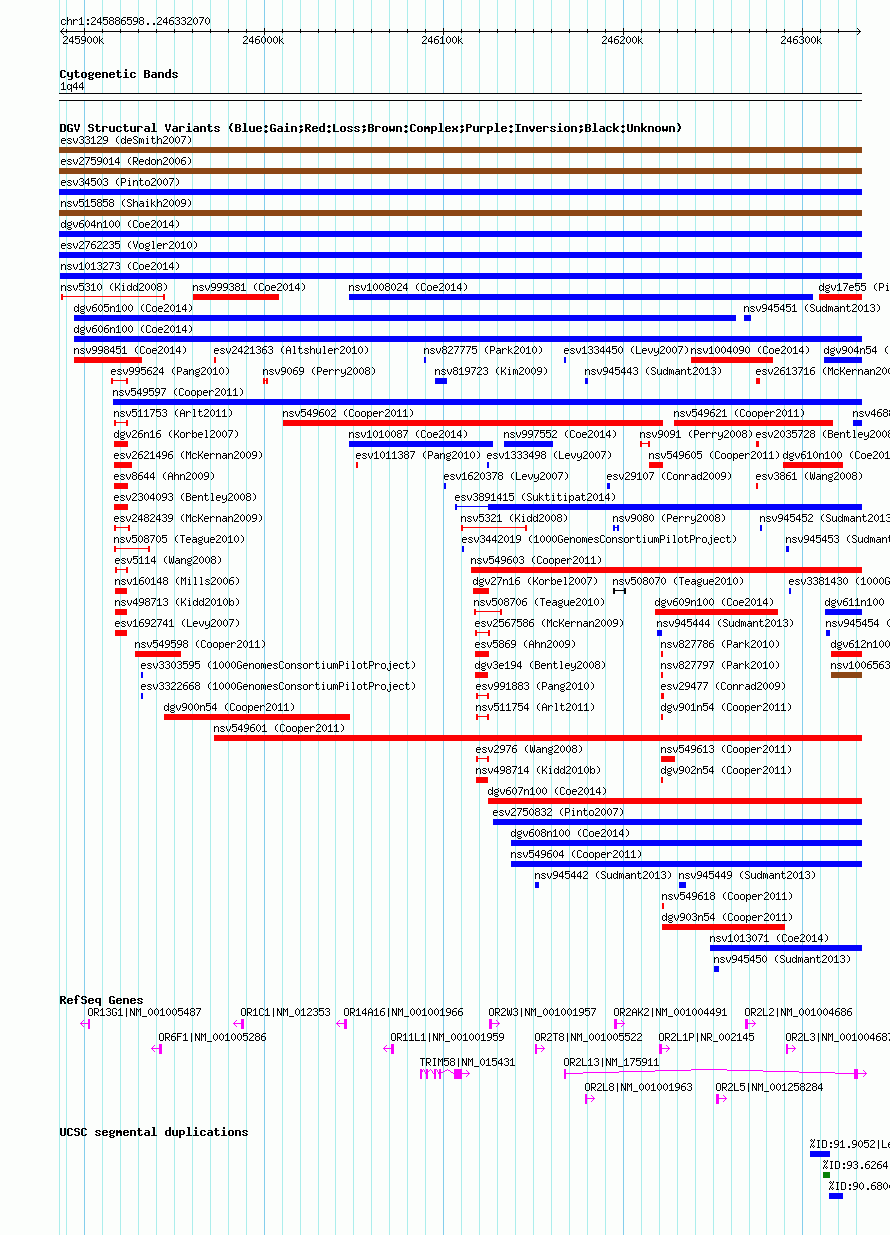Click the nsv827775 (Park2010) label

[x=483, y=350]
